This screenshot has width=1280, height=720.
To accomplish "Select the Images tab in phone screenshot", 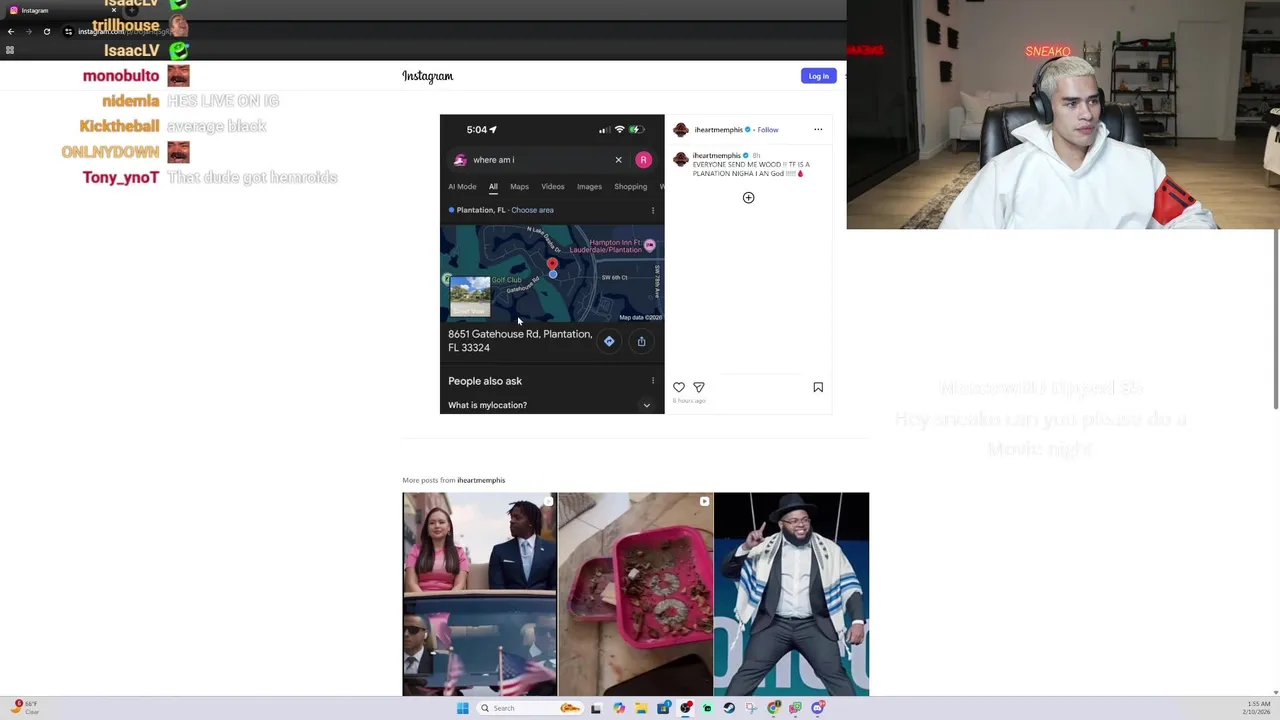I will click(589, 186).
